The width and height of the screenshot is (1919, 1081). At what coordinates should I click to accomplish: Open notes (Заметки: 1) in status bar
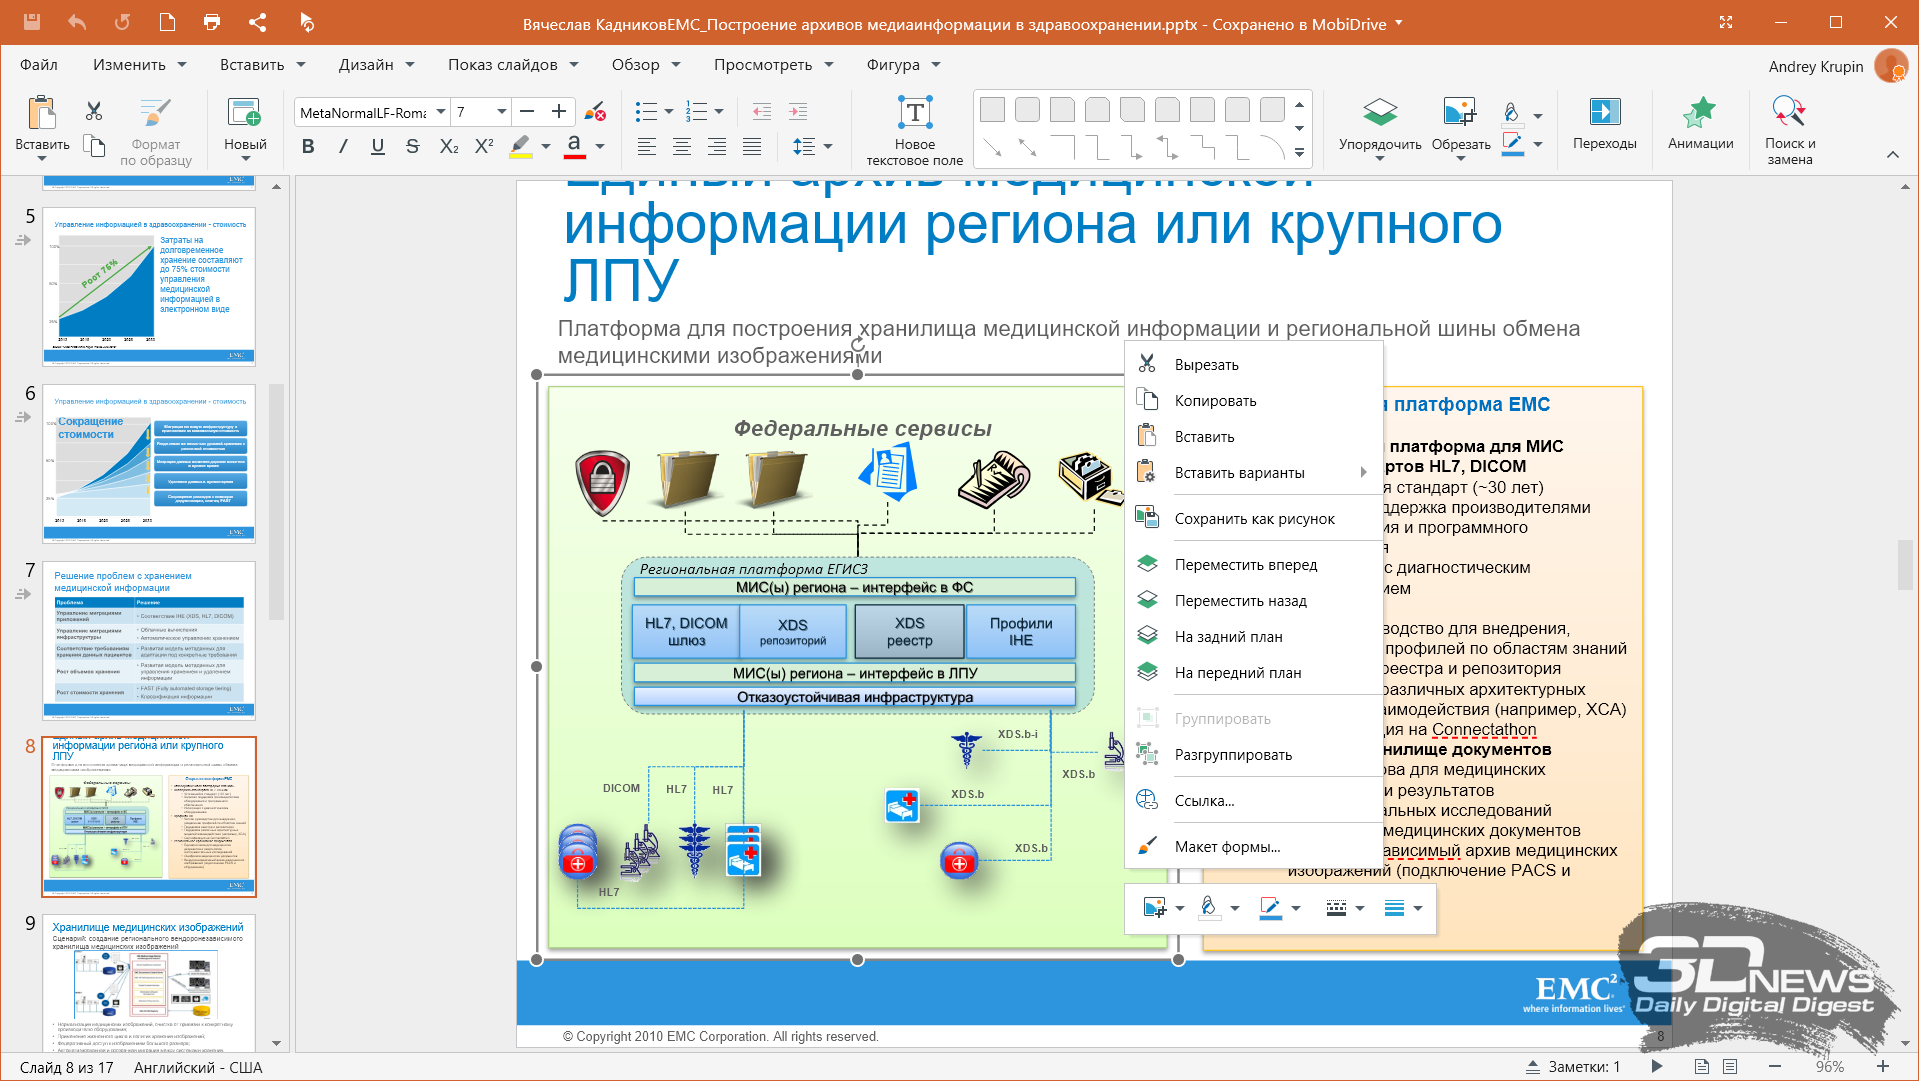click(x=1572, y=1067)
